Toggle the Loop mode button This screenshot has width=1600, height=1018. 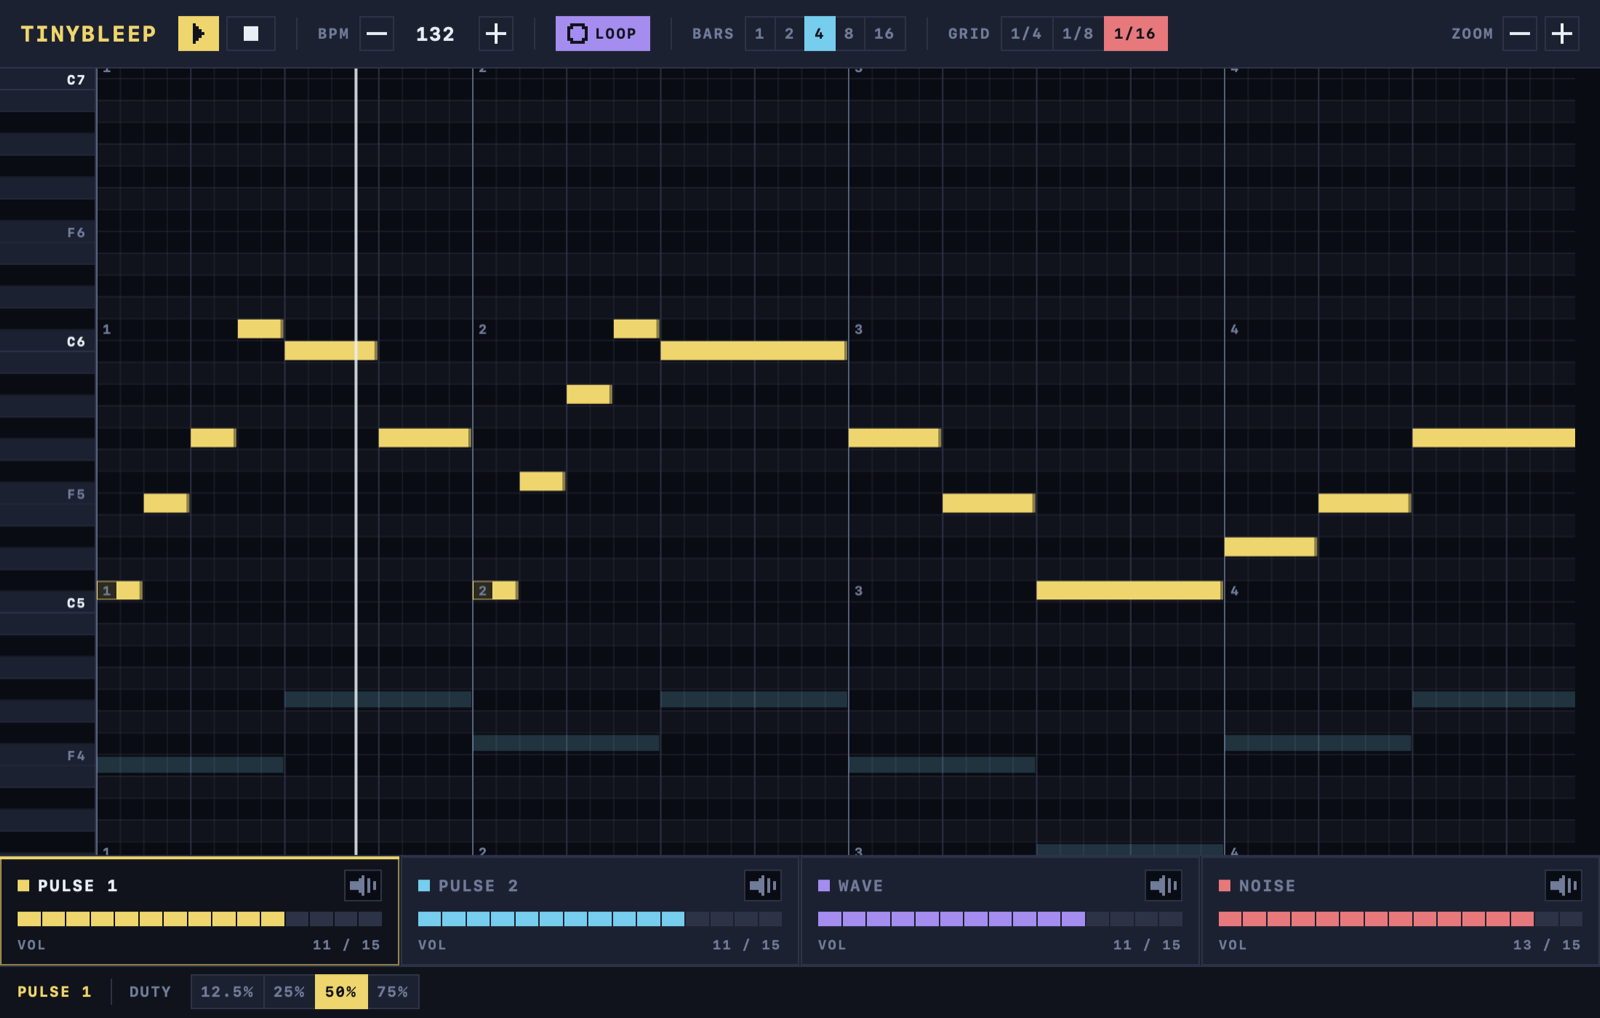pos(602,33)
